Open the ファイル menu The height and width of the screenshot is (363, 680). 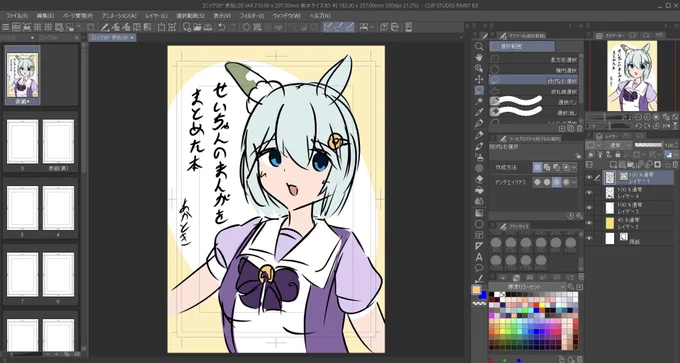click(16, 16)
